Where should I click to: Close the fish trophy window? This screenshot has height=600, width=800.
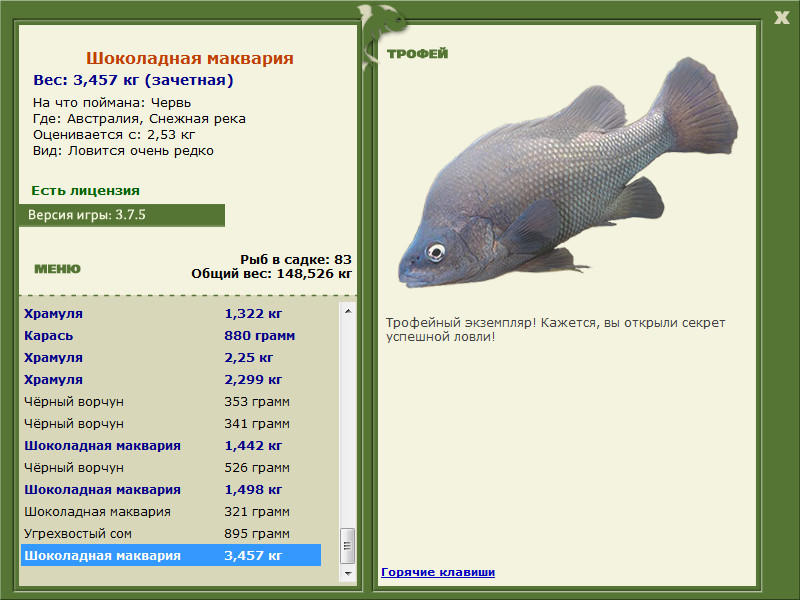coord(781,18)
